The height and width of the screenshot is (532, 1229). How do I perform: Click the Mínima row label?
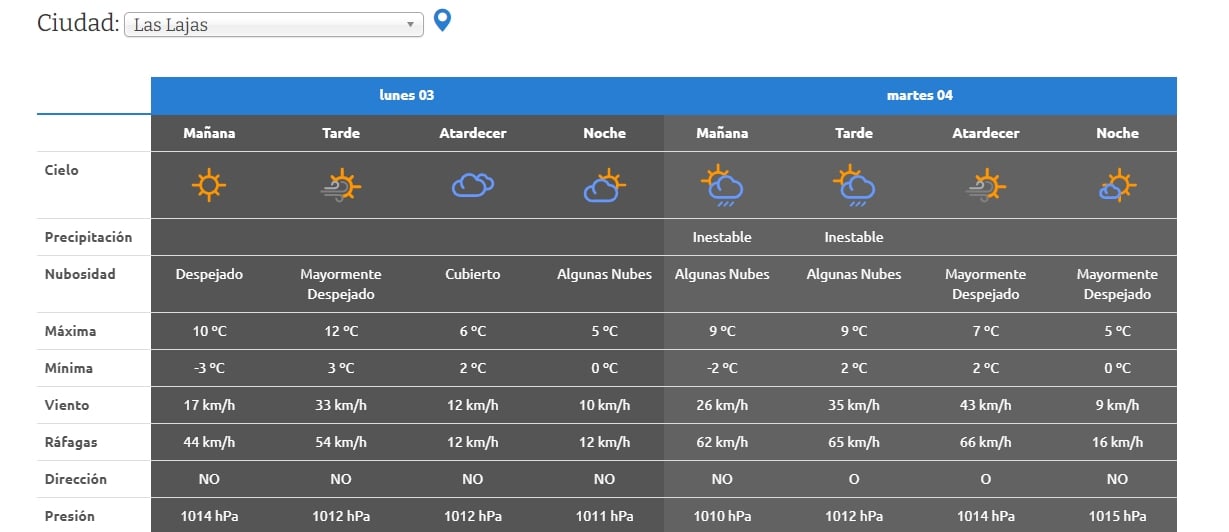68,368
